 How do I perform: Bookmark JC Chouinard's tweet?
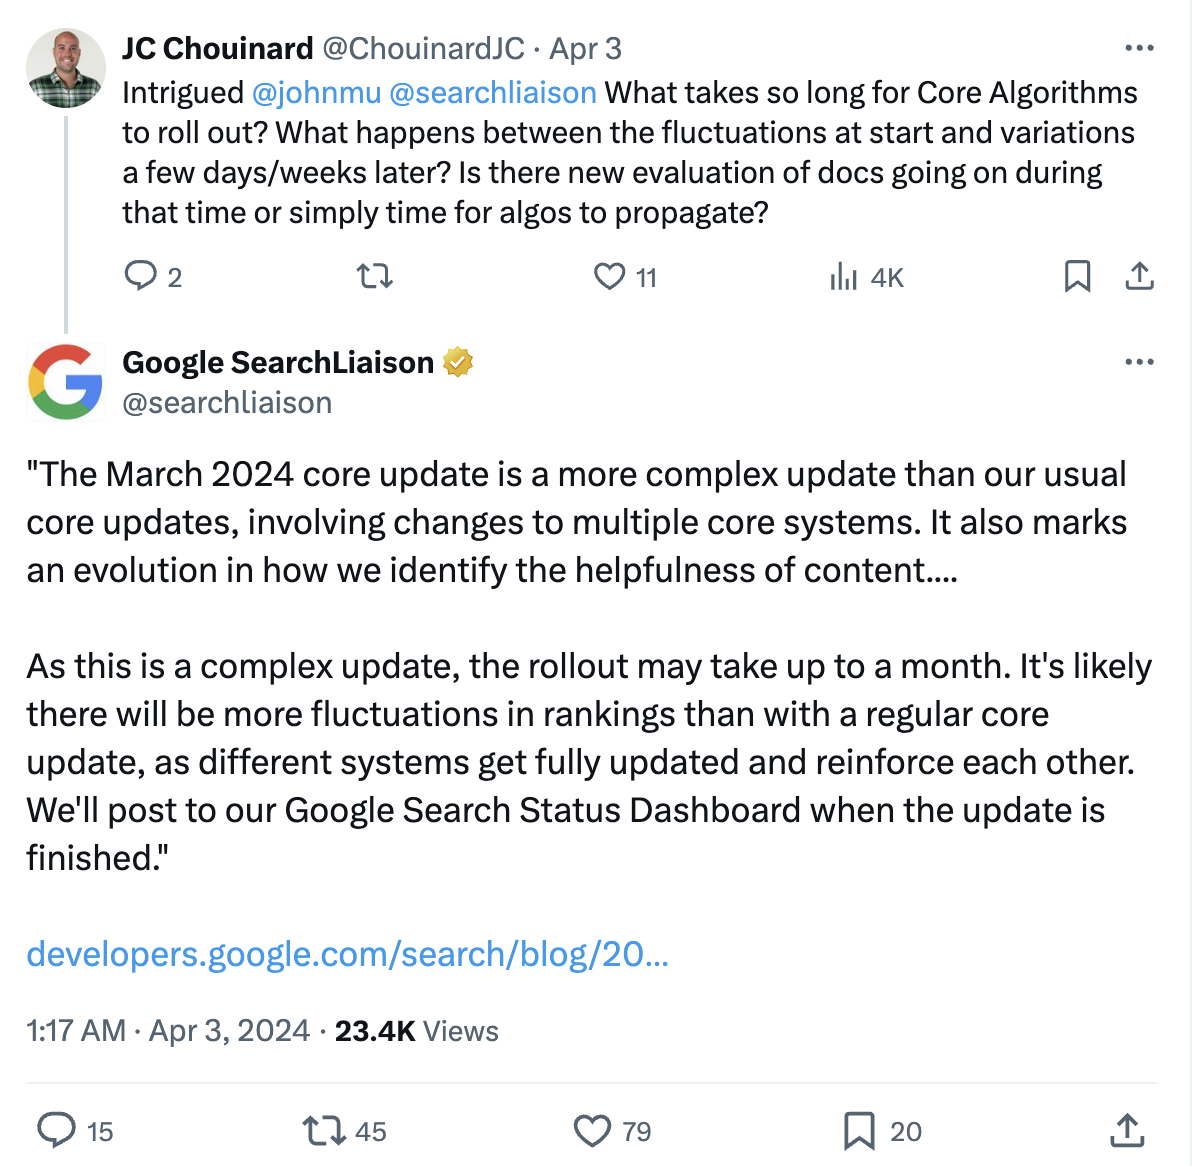(1077, 276)
